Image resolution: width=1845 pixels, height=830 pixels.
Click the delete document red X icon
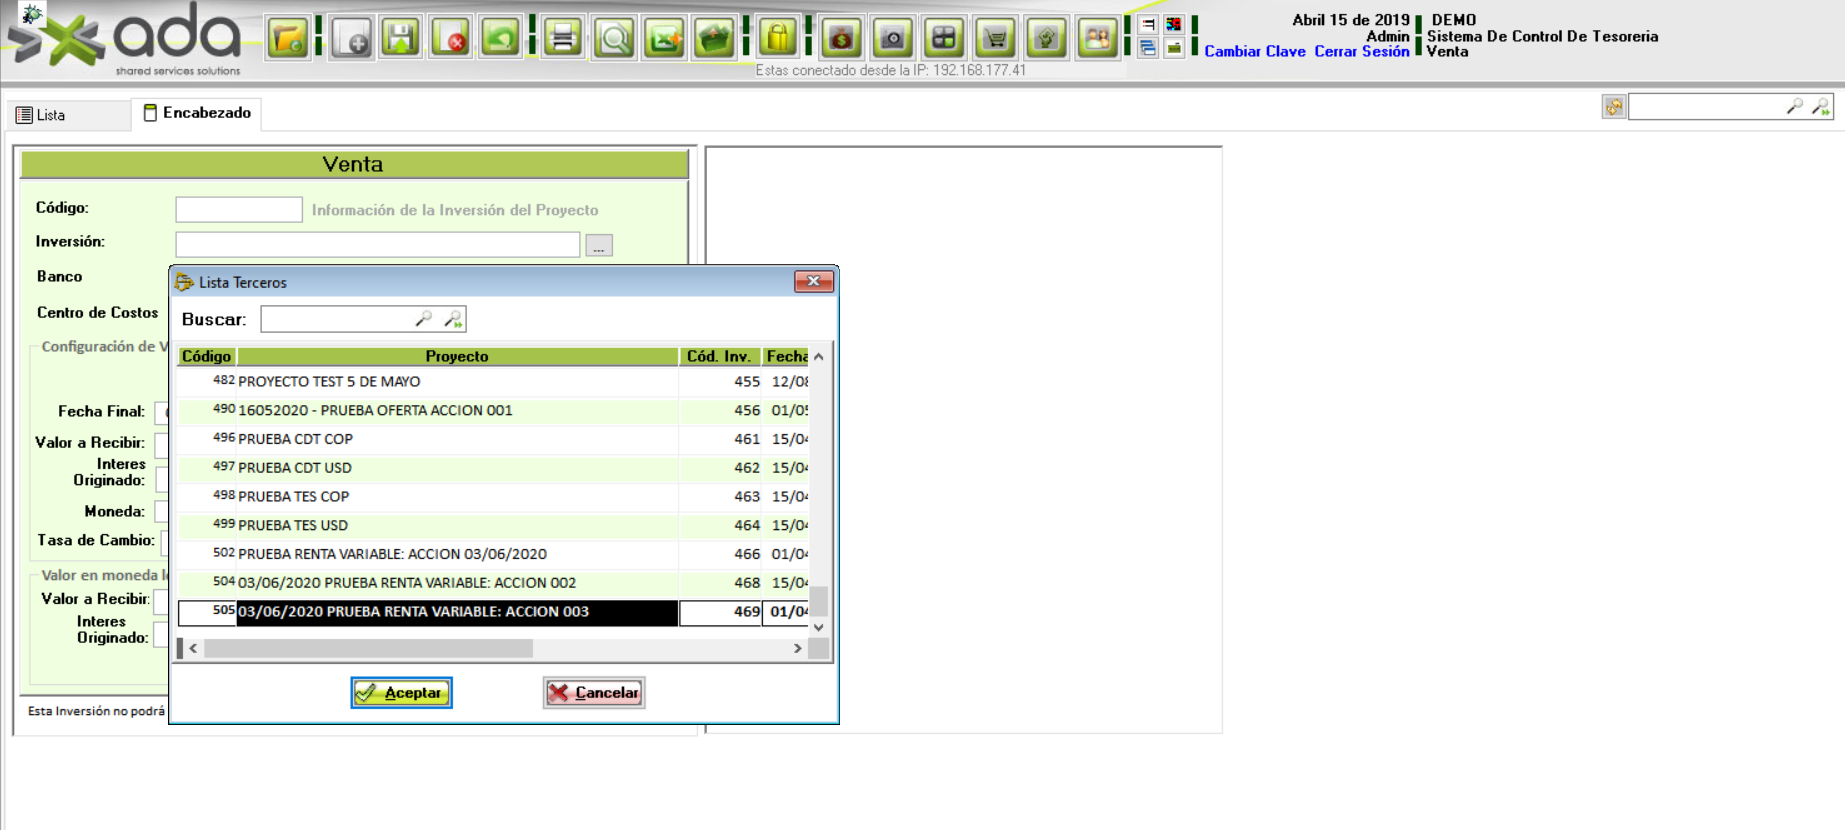pos(451,39)
